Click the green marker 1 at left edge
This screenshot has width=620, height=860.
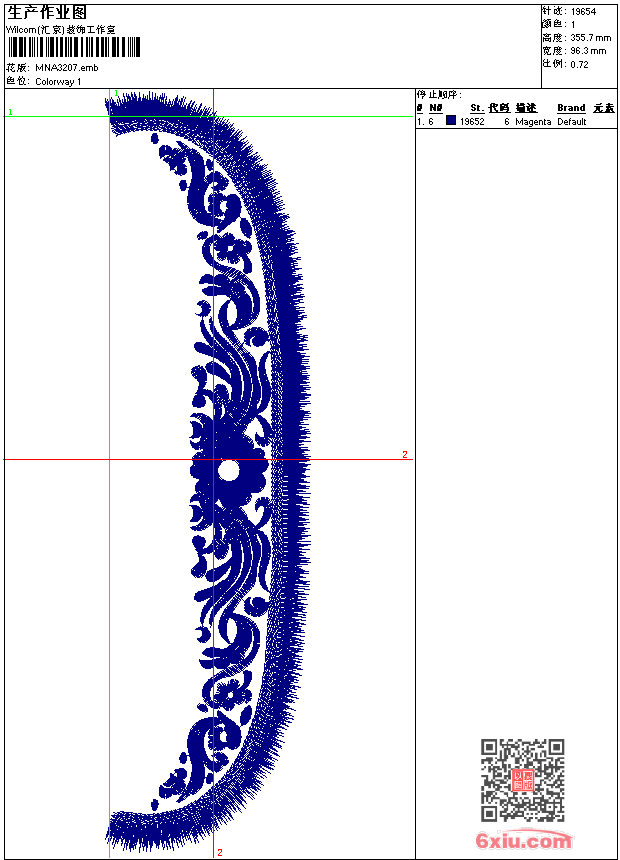[10, 112]
